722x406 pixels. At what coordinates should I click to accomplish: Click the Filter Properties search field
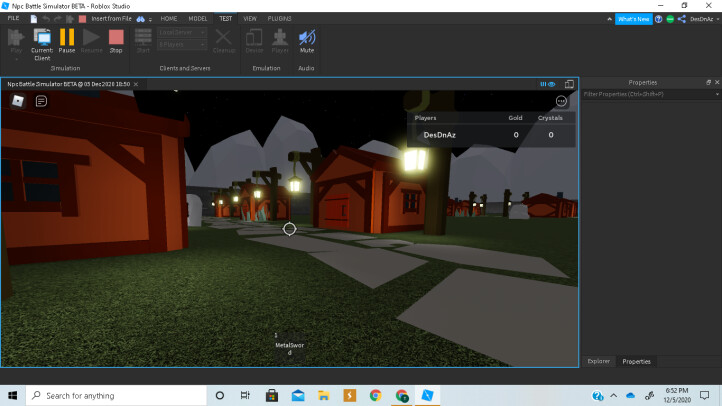point(648,94)
